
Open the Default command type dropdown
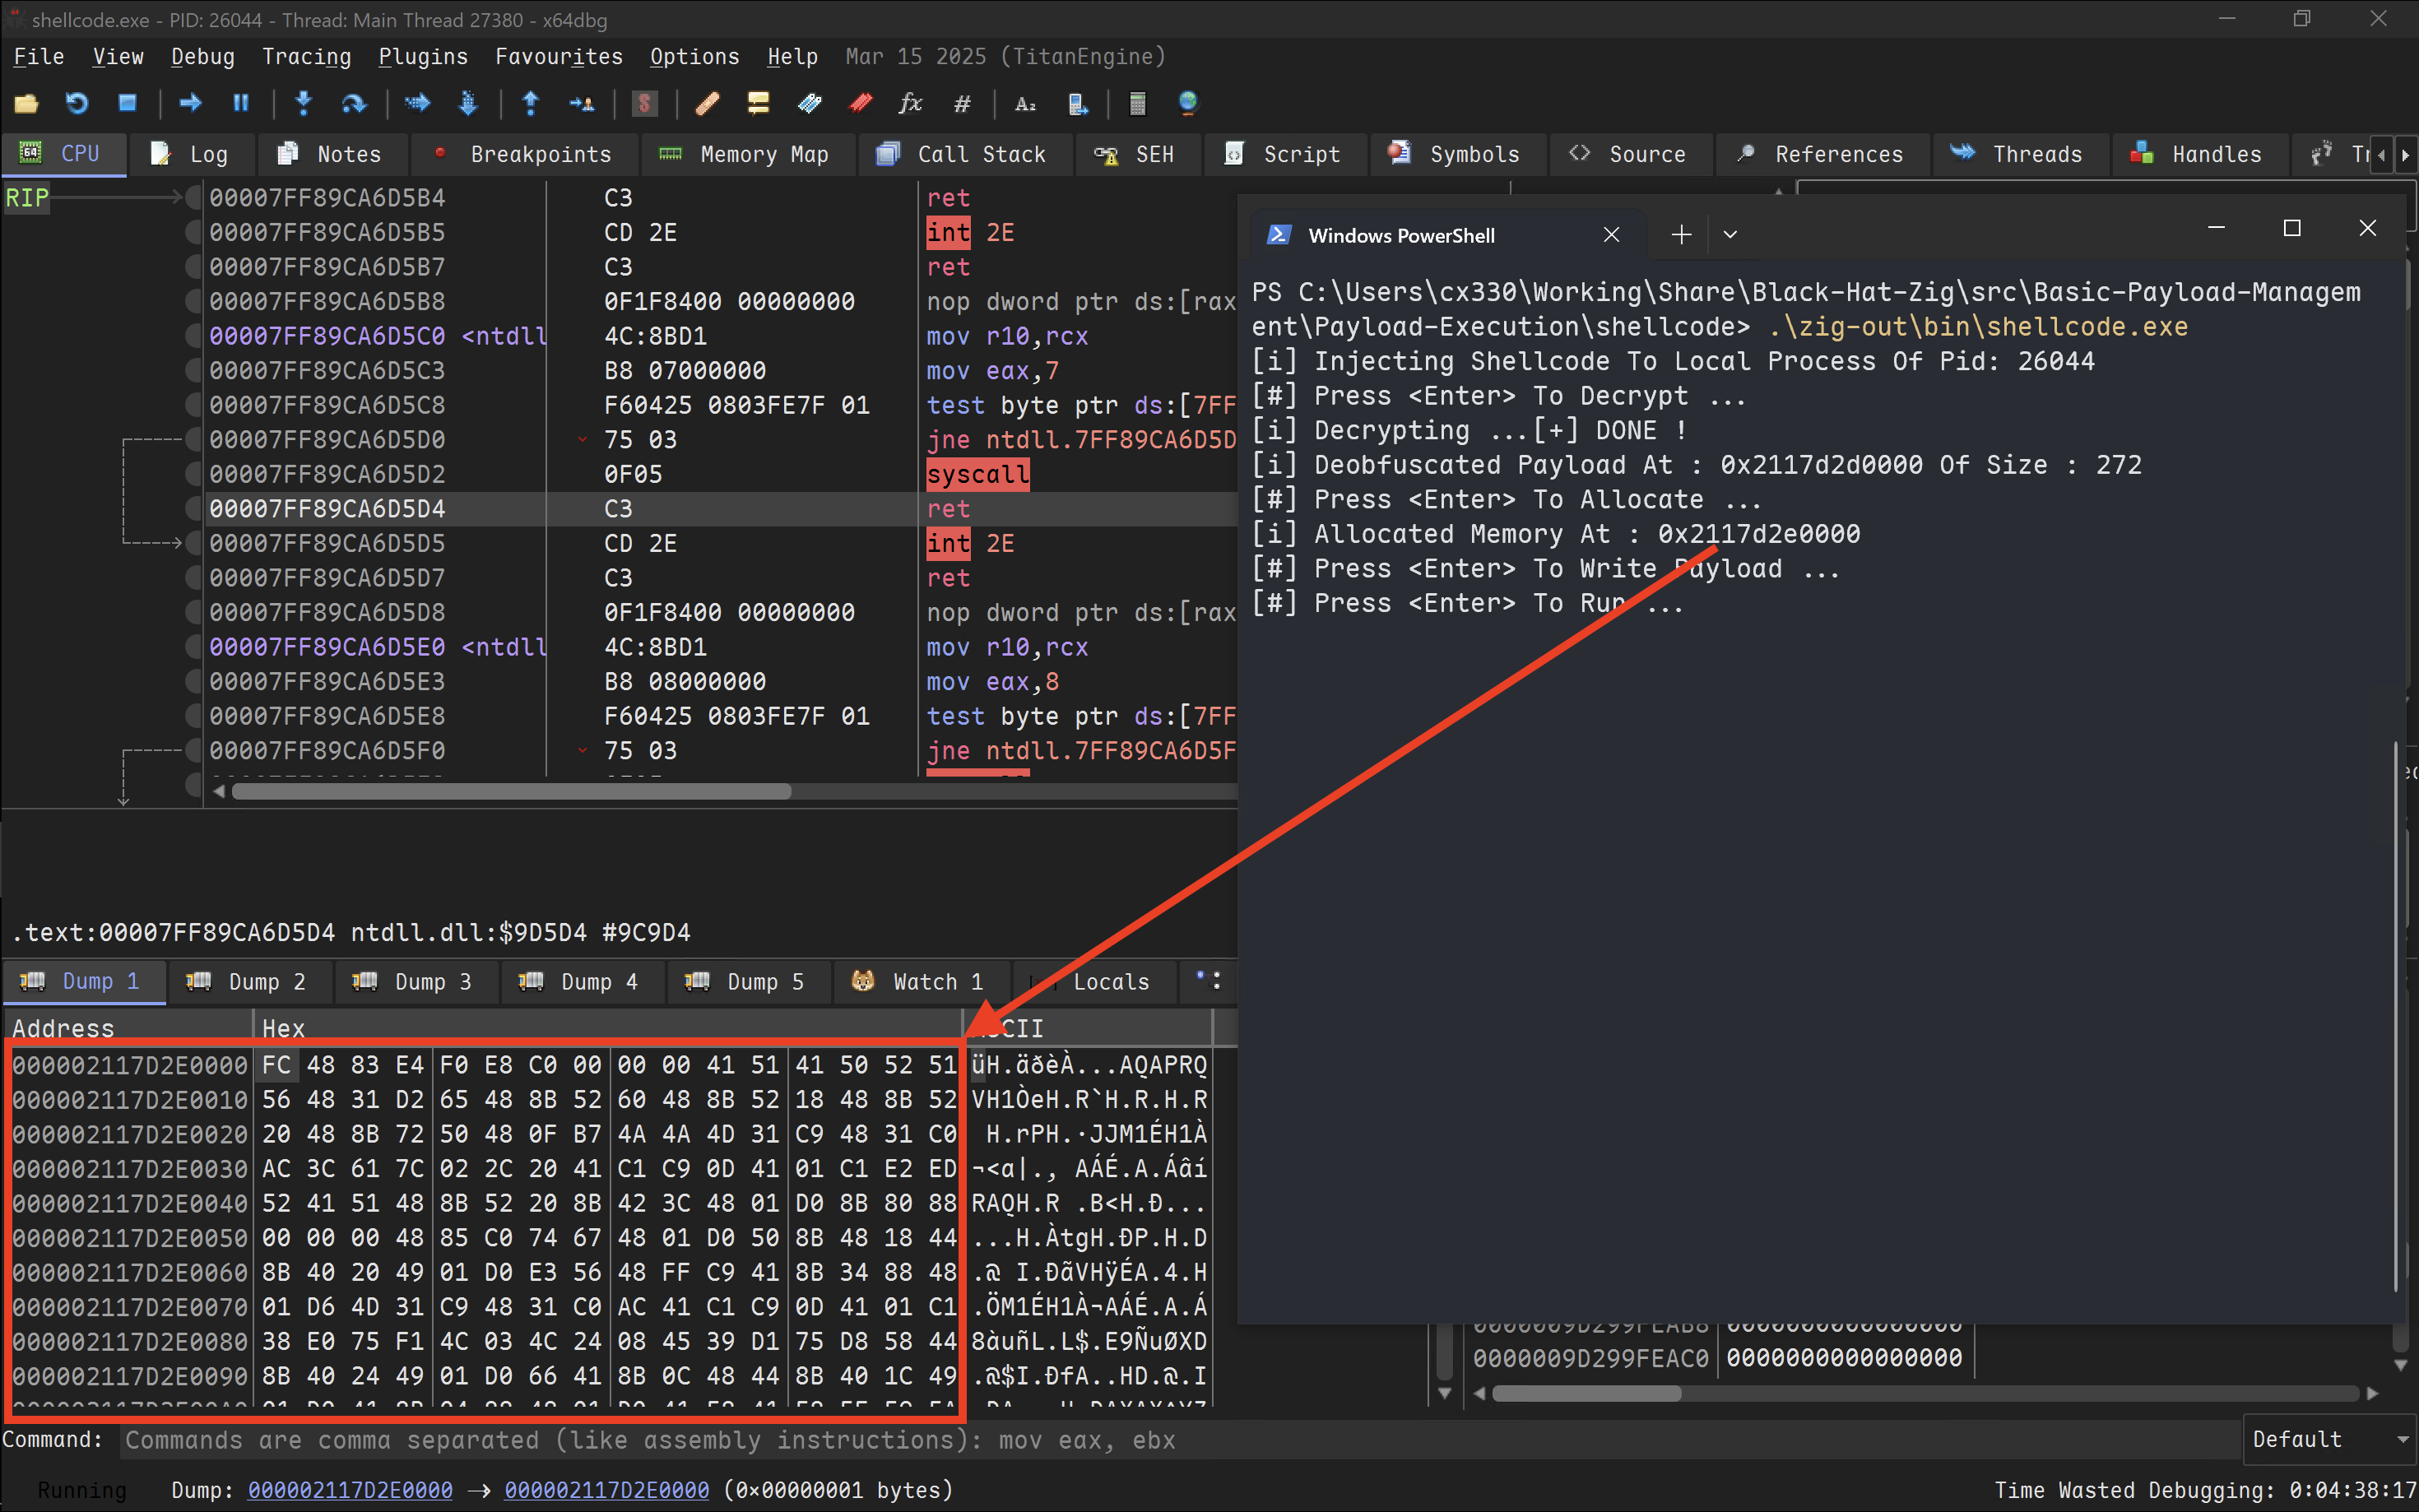(x=2330, y=1439)
